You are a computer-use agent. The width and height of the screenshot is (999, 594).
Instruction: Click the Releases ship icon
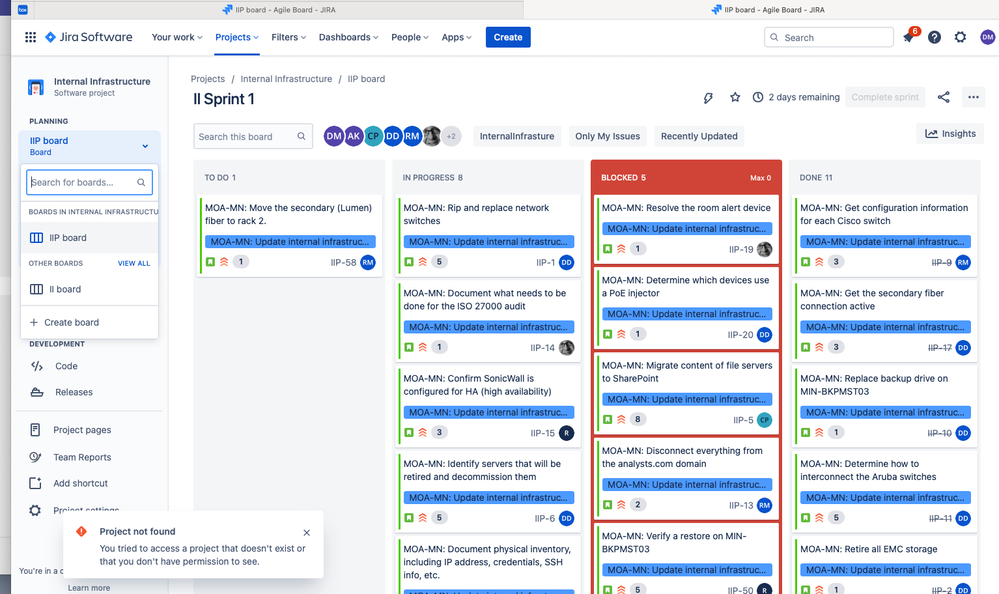pyautogui.click(x=37, y=392)
